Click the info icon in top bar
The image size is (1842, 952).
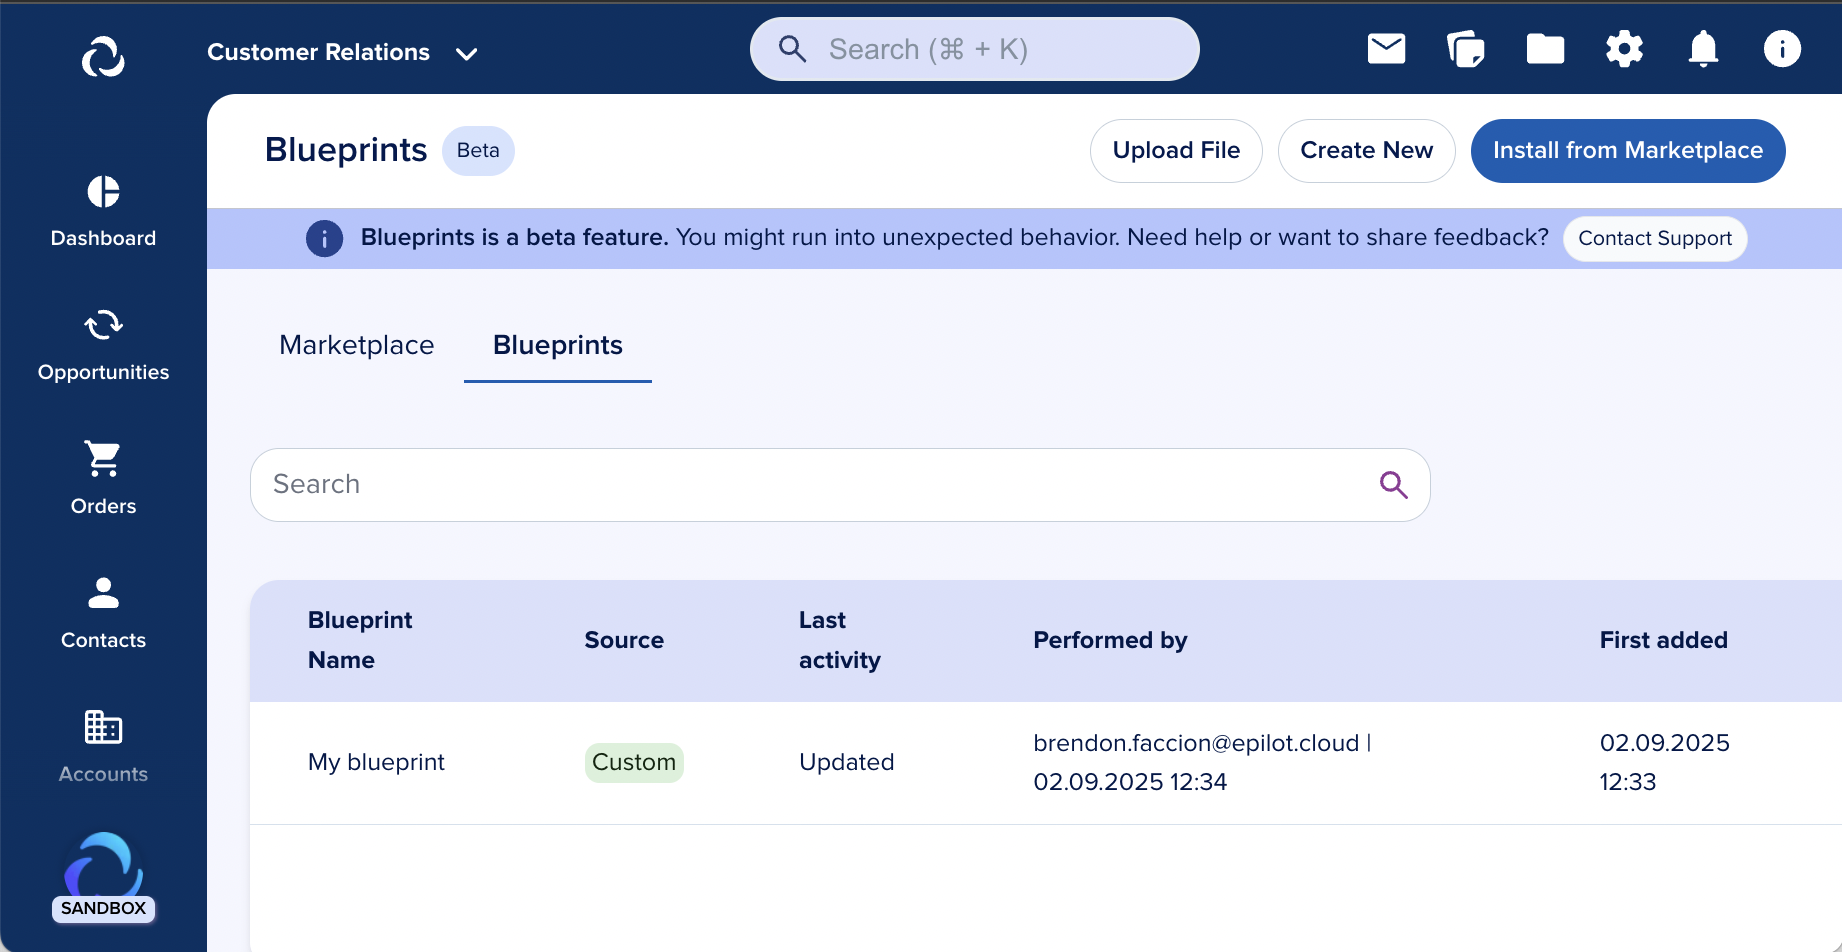pos(1782,49)
